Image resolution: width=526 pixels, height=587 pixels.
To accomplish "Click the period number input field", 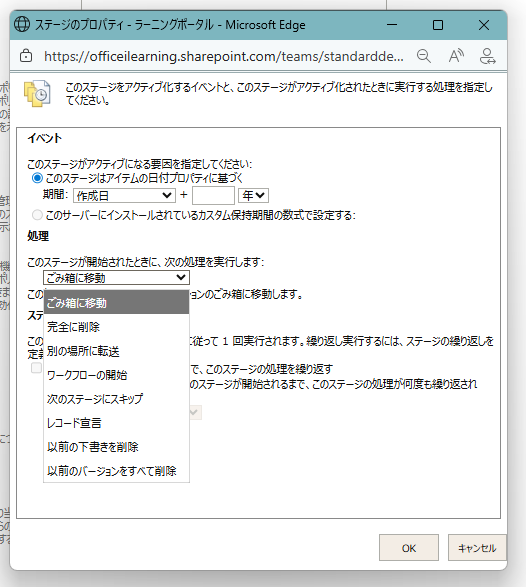I will [213, 195].
